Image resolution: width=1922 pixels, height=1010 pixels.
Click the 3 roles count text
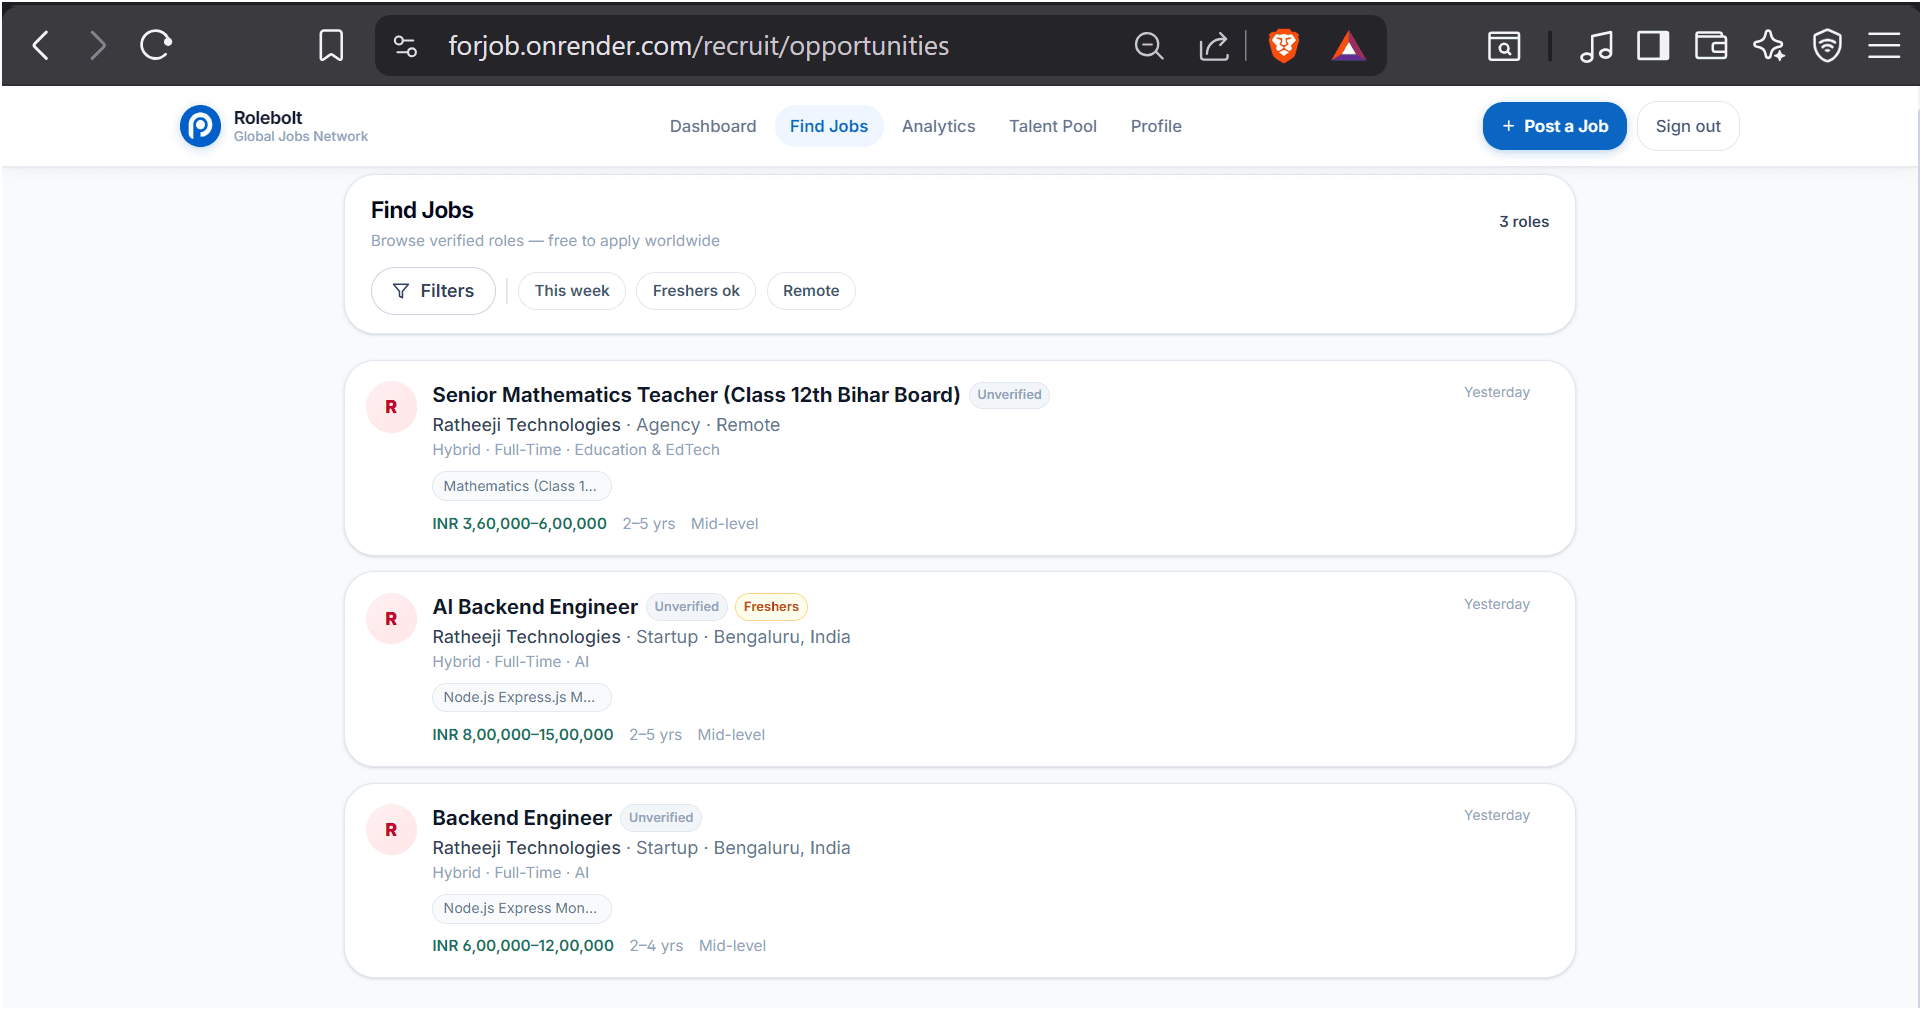tap(1523, 222)
